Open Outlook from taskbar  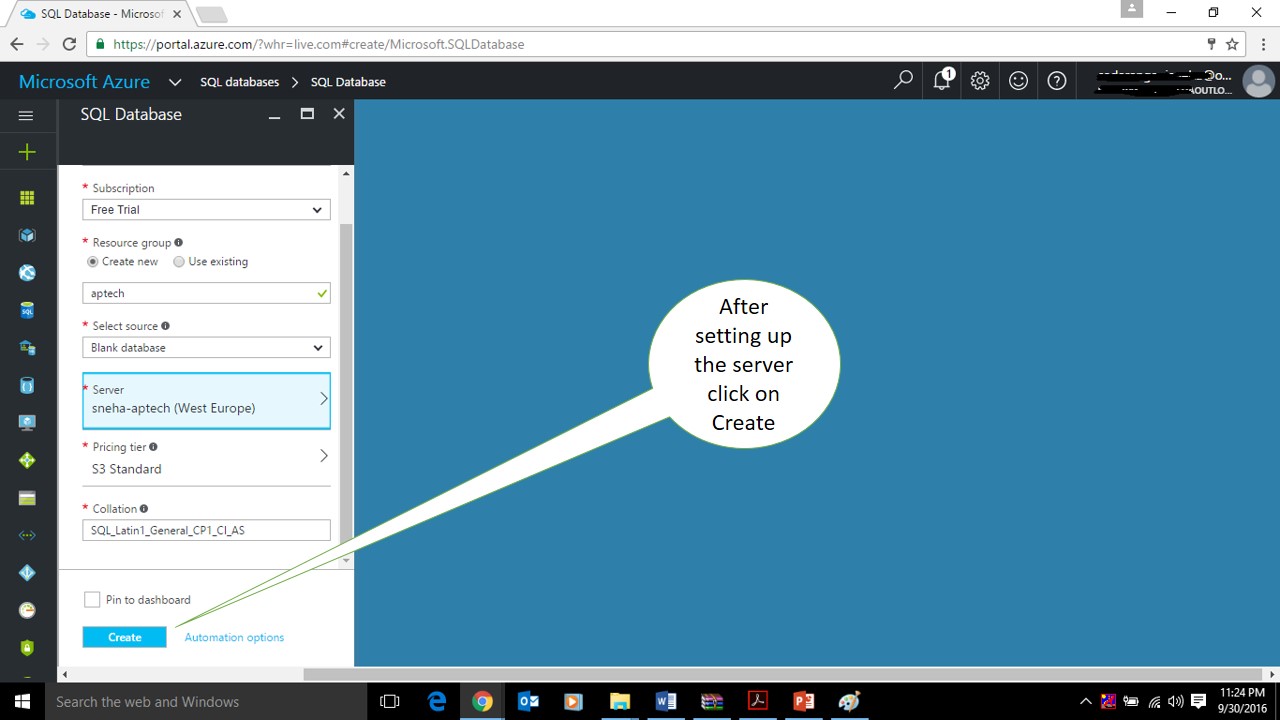pyautogui.click(x=528, y=701)
